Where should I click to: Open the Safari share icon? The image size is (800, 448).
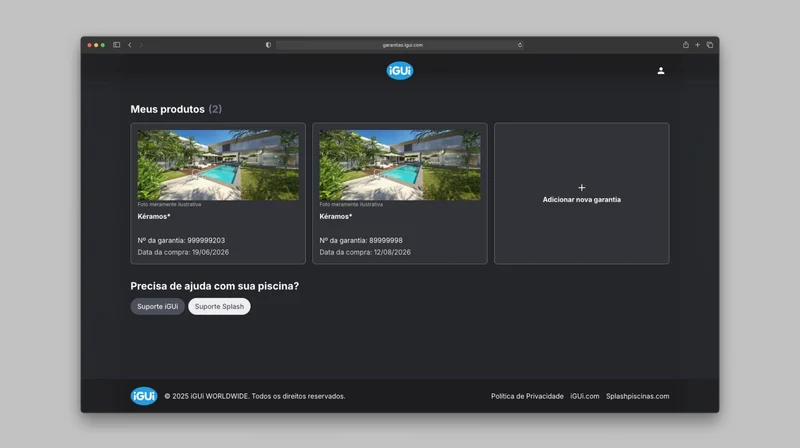[x=686, y=45]
